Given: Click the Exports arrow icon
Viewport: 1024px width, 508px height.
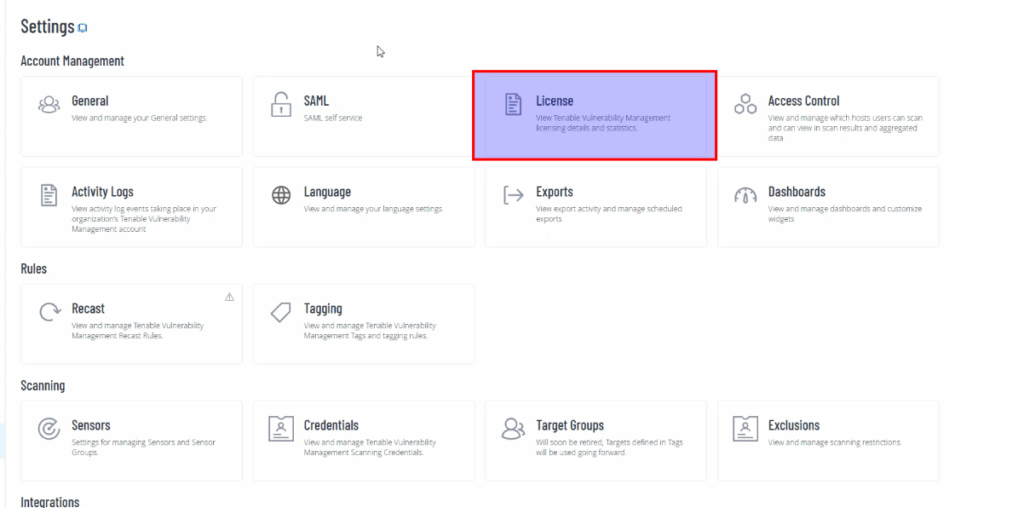Looking at the screenshot, I should (513, 195).
